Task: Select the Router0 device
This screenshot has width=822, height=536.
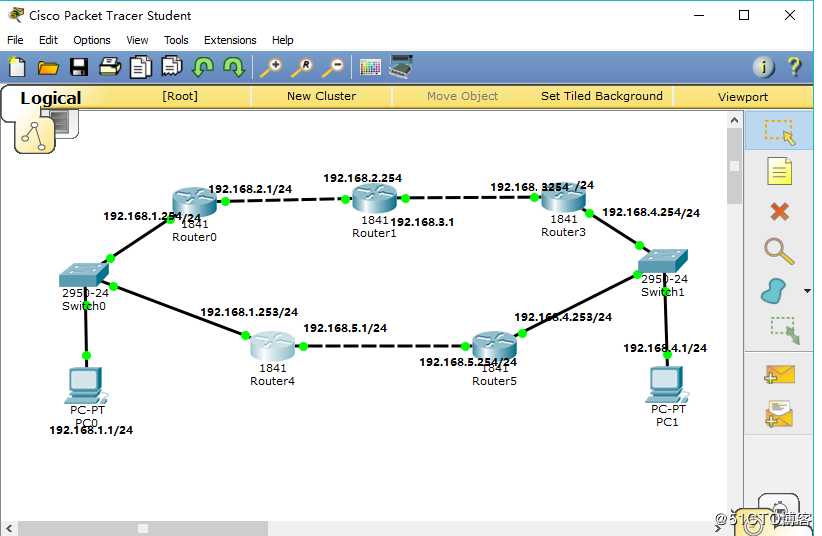Action: tap(194, 202)
